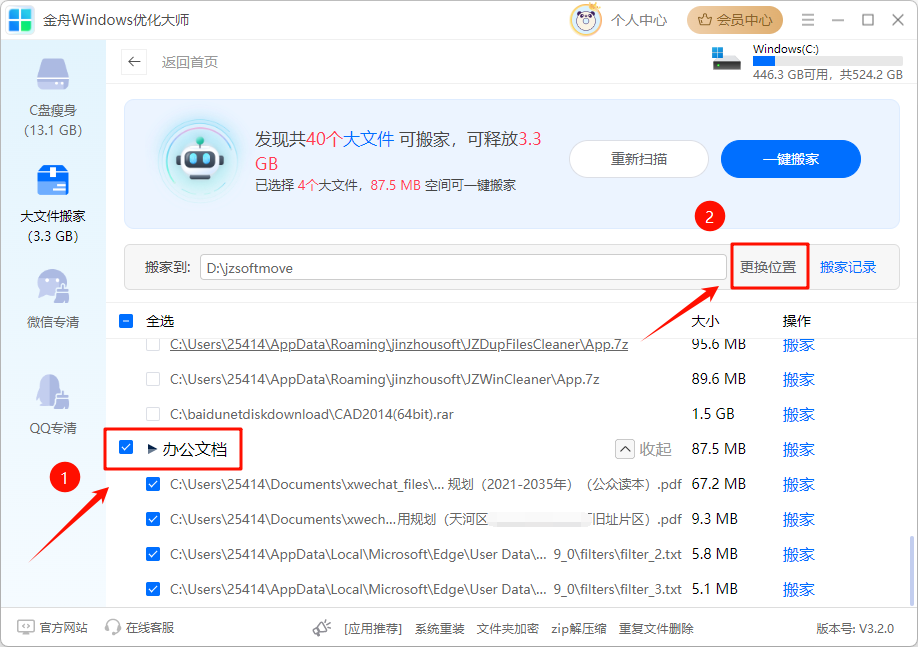Check the JZWinCleaner App.7z checkbox
Screen dimensions: 918x647
point(153,379)
